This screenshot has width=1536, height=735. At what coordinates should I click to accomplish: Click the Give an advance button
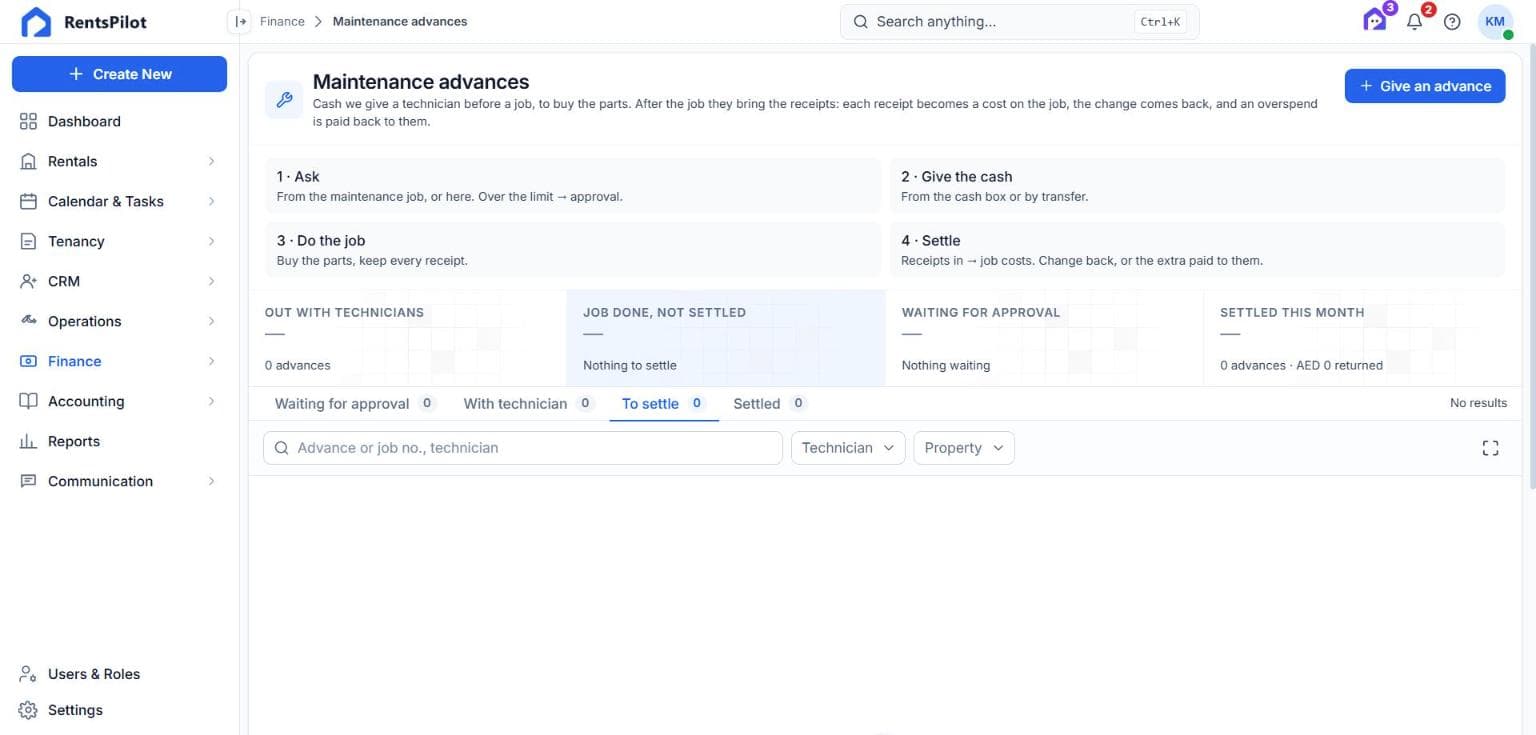[x=1425, y=86]
